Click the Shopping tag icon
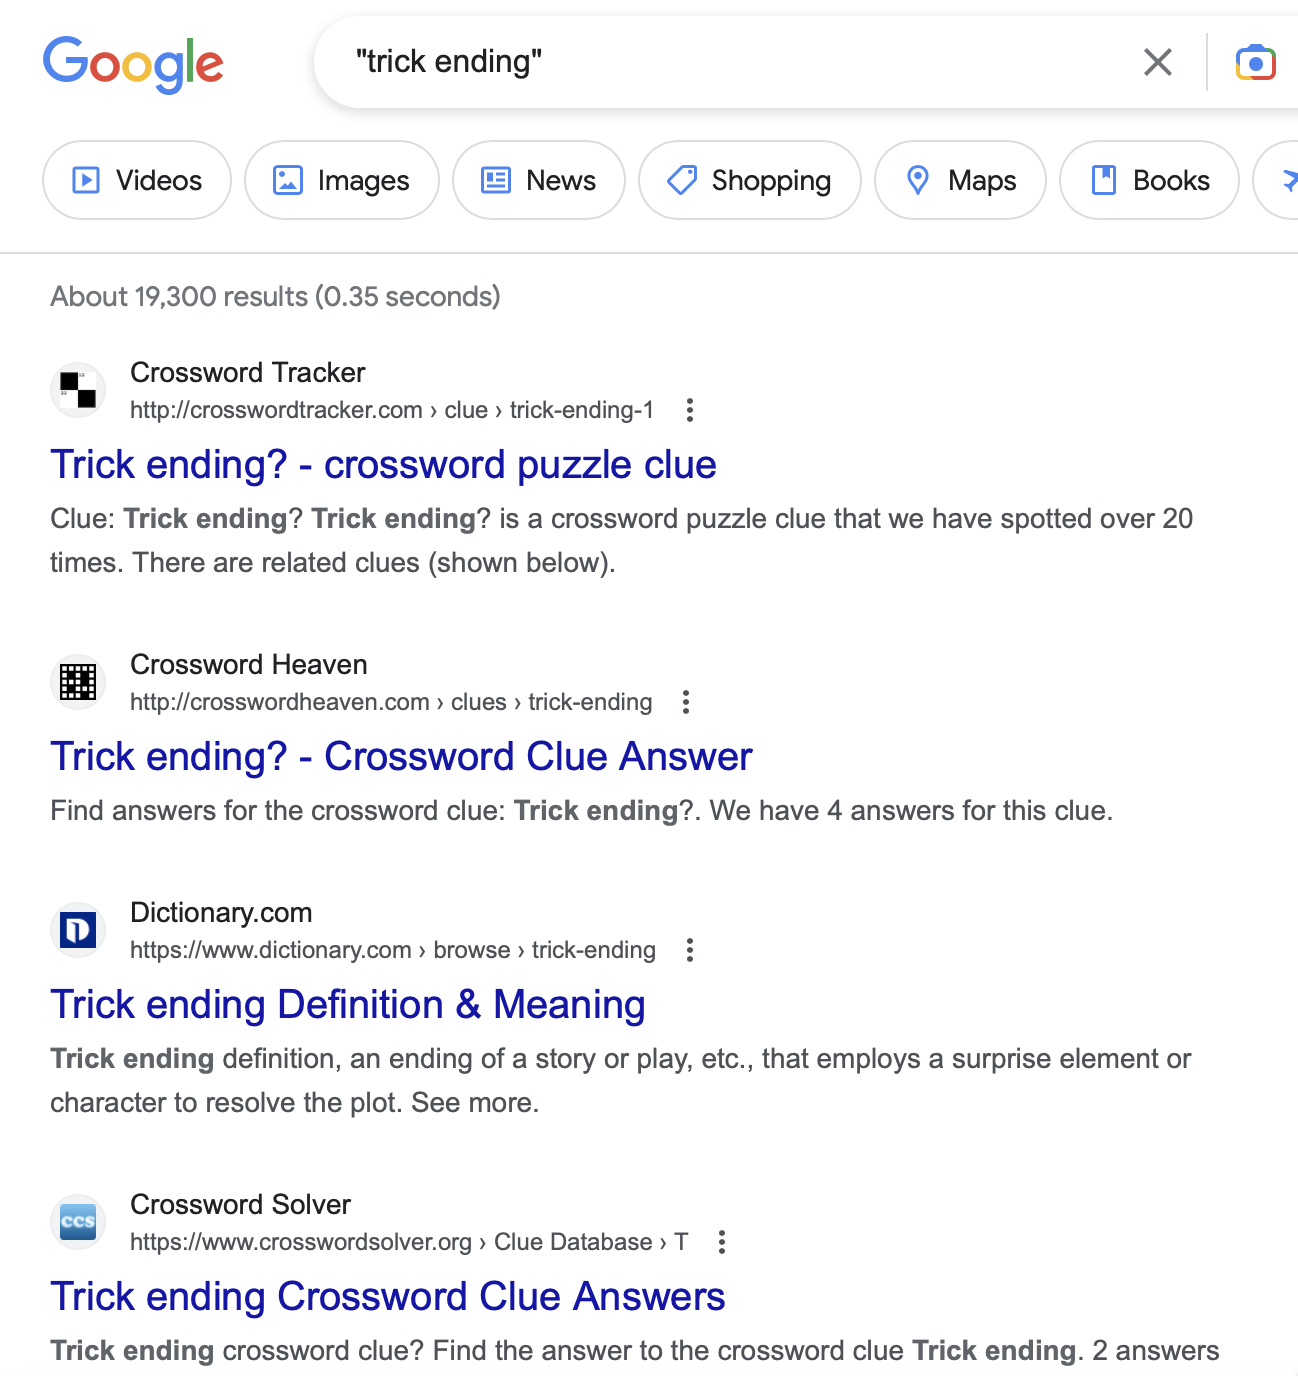Viewport: 1298px width, 1376px height. [681, 180]
